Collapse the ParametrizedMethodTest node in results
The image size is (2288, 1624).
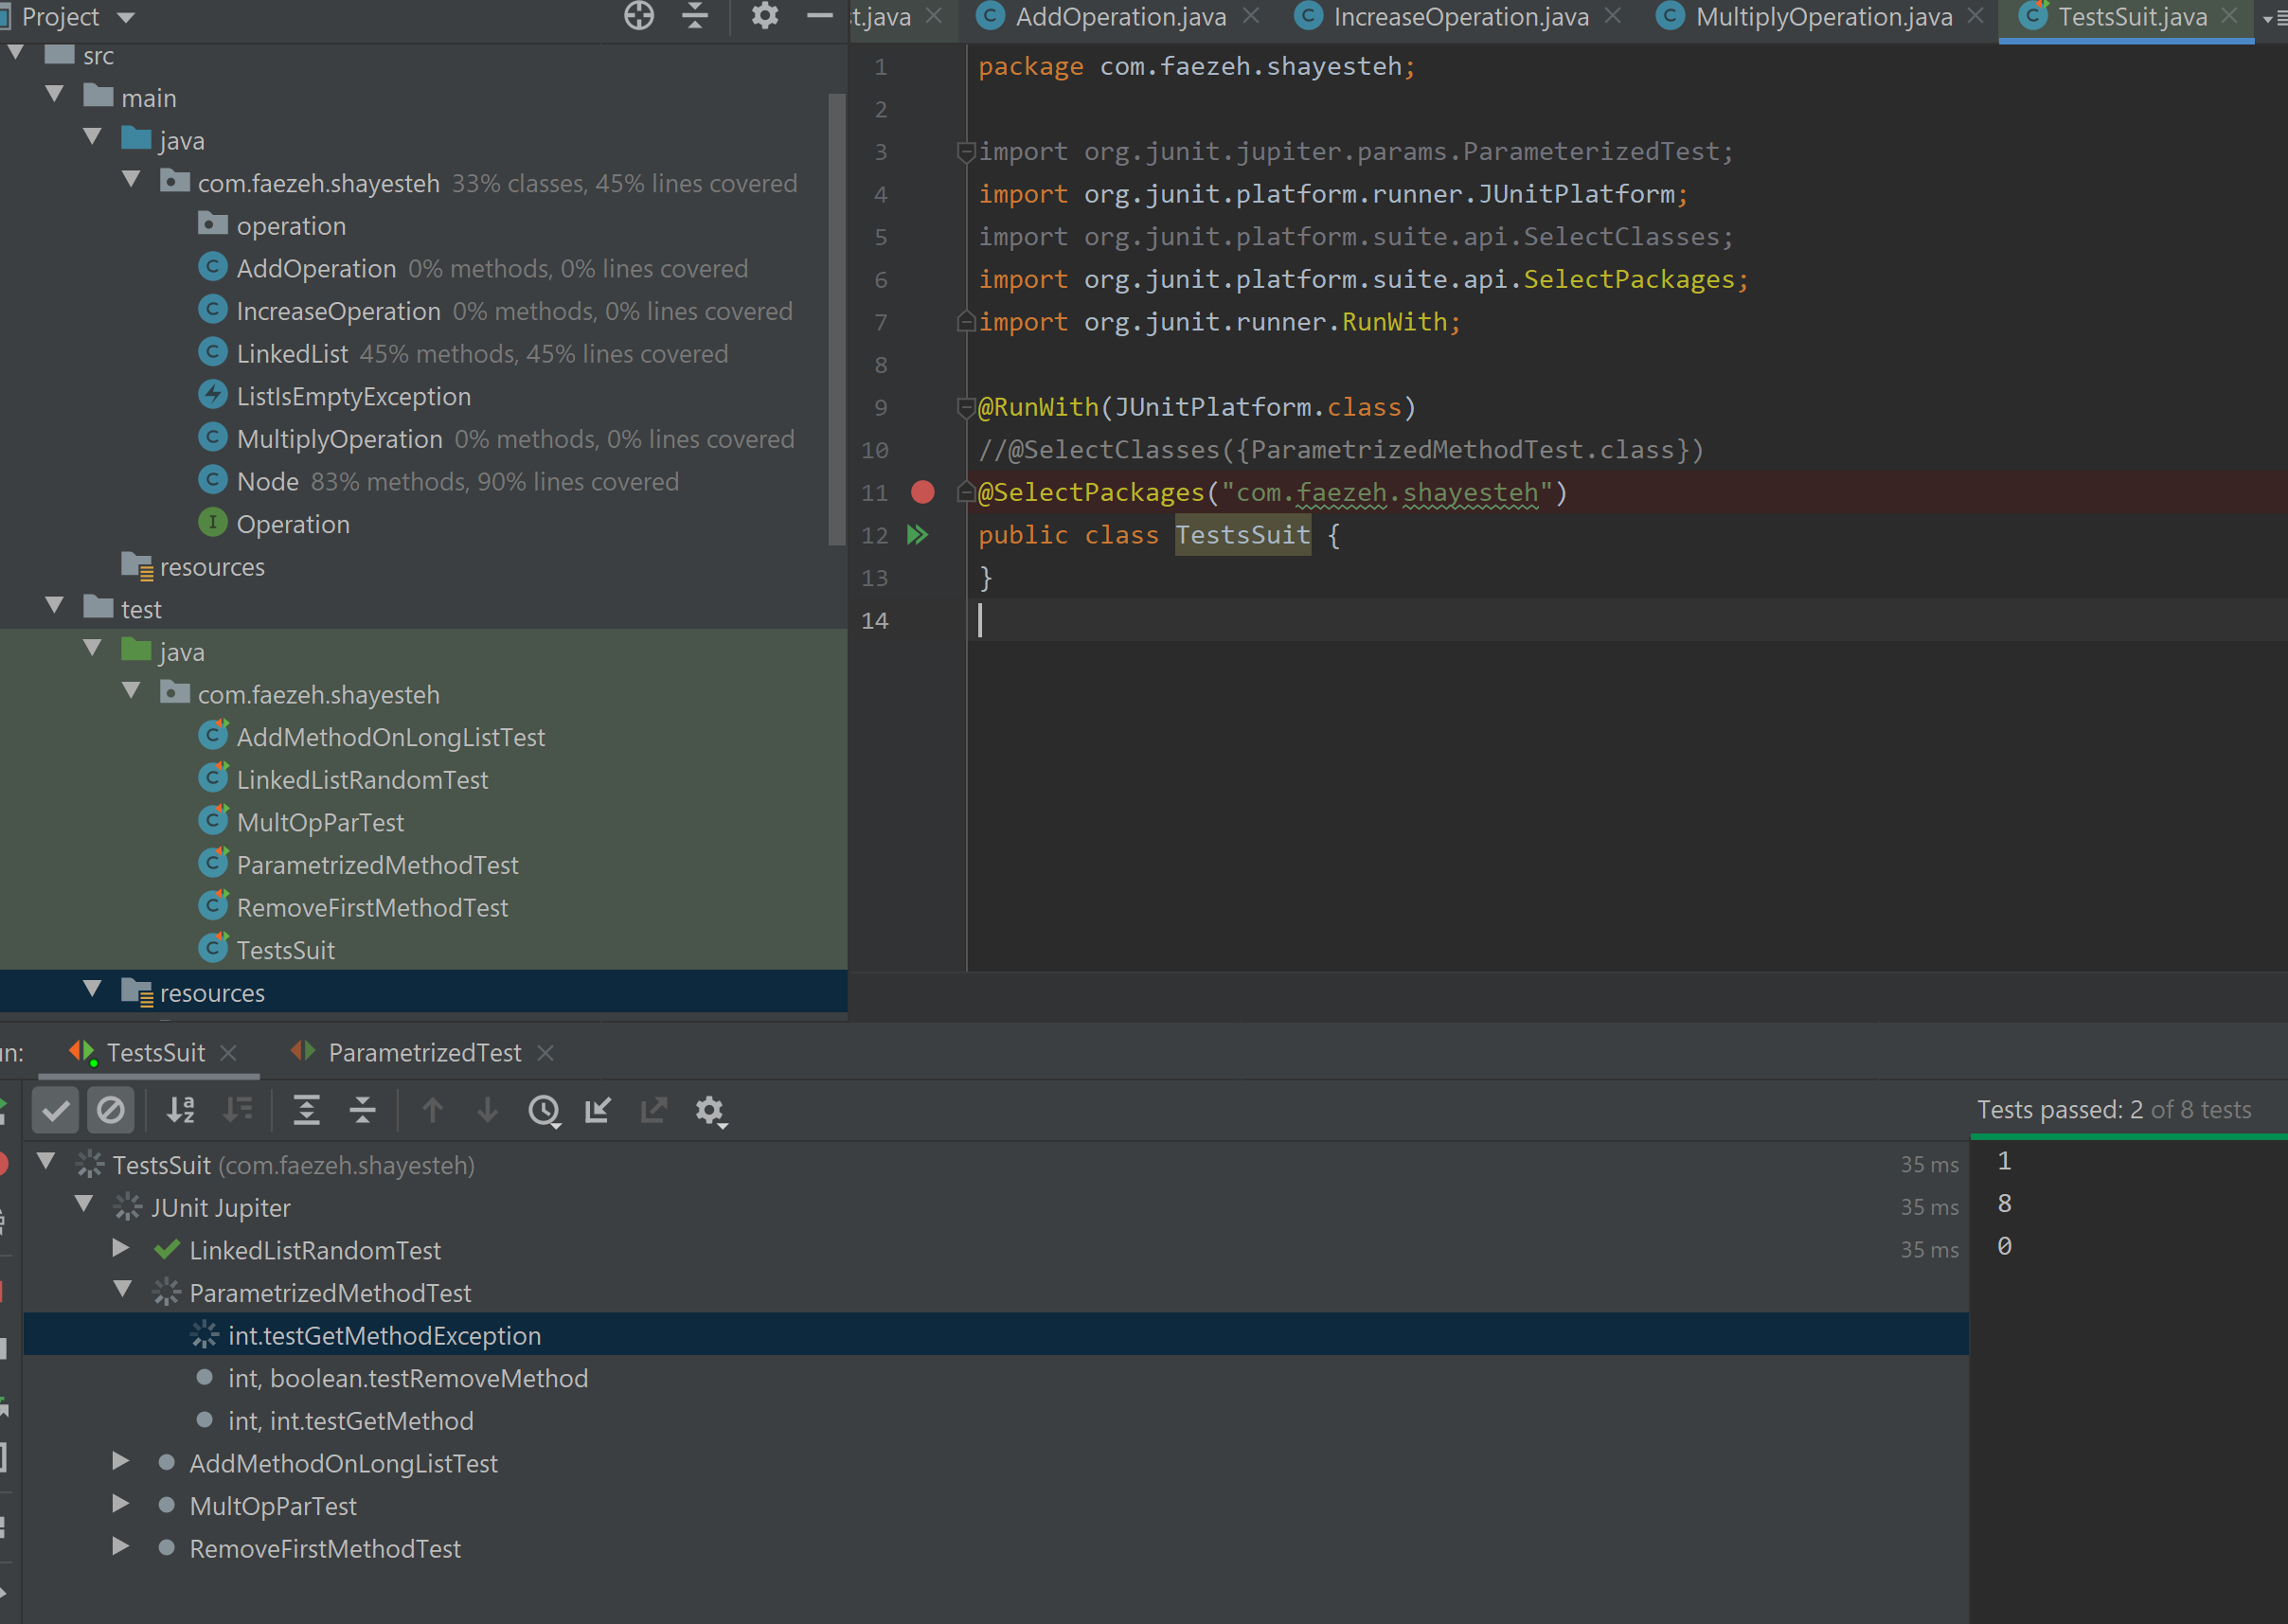tap(122, 1290)
